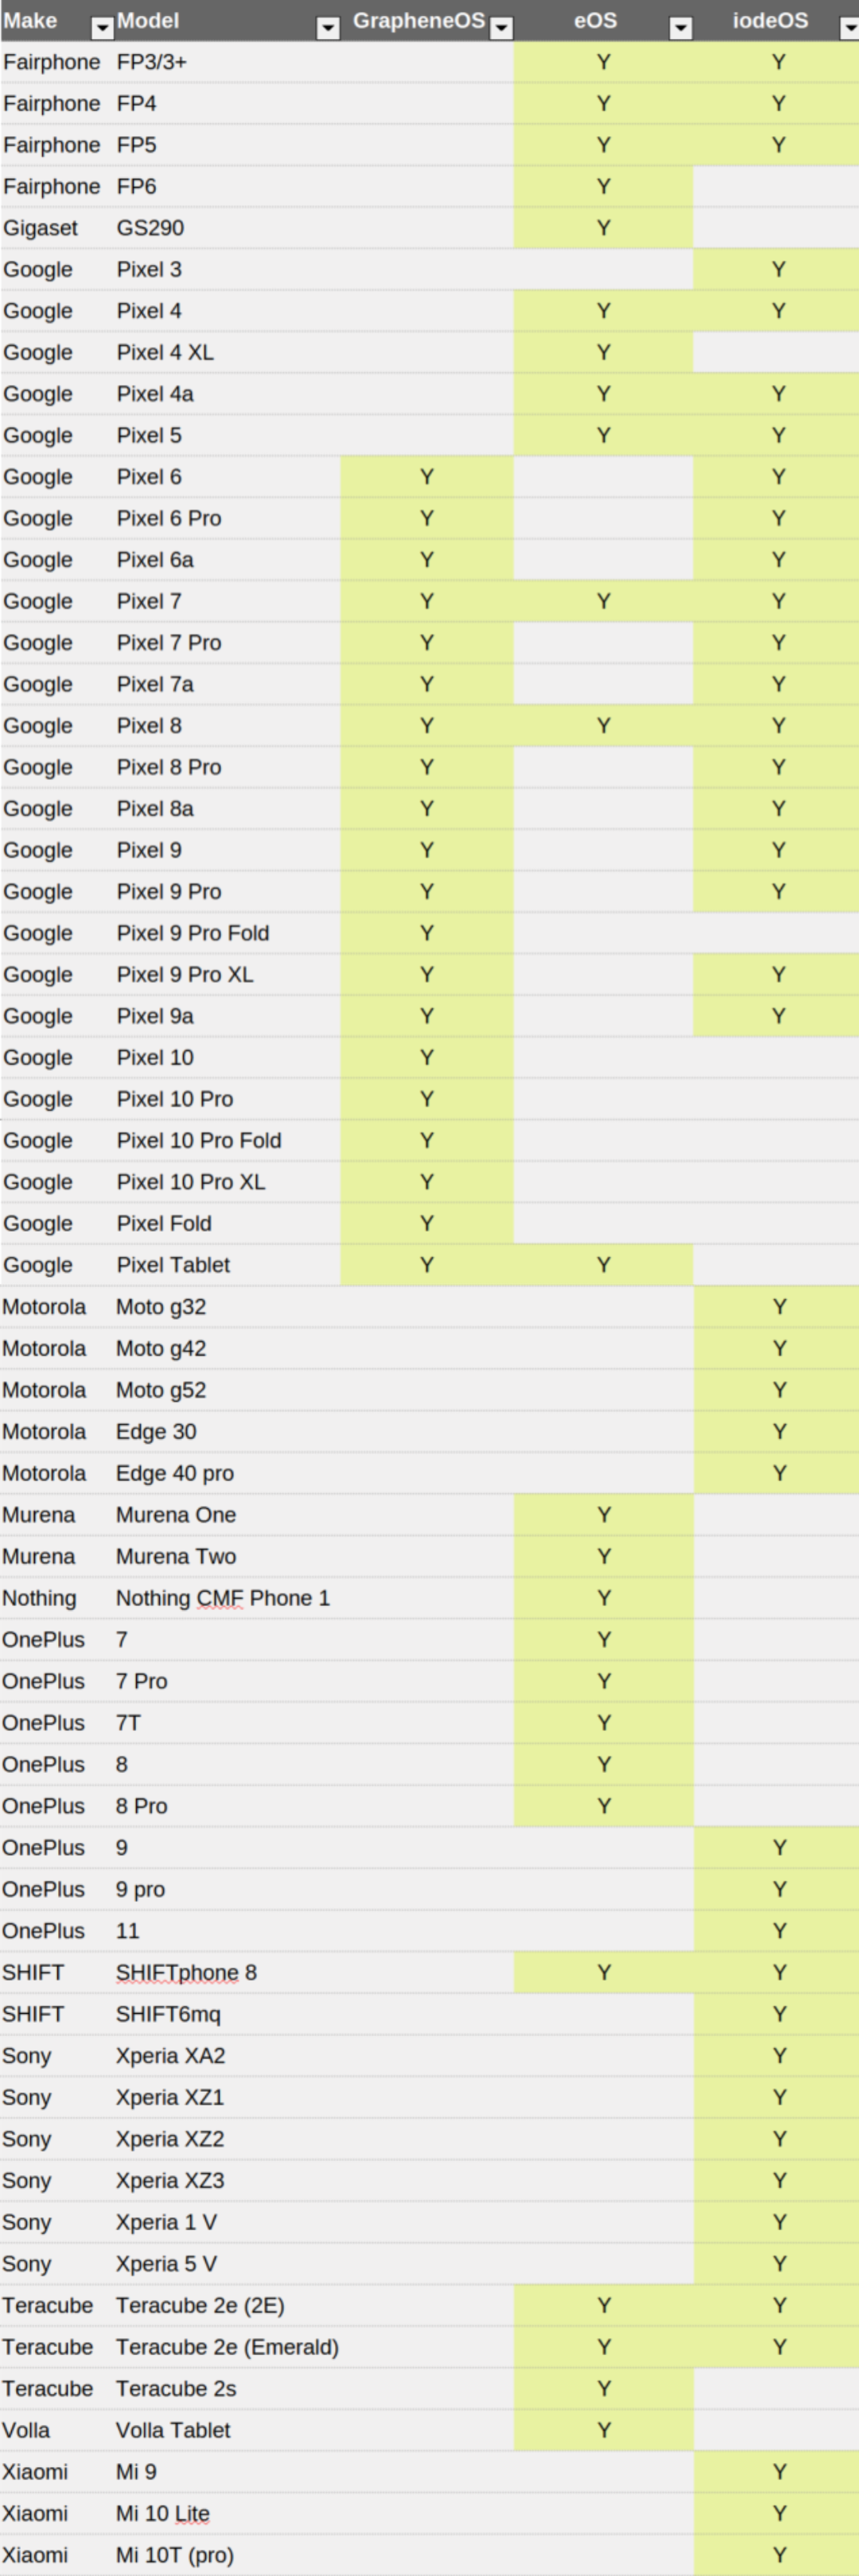Click the Moto g32 iodeOS Y cell
The width and height of the screenshot is (859, 2576).
(x=779, y=1307)
